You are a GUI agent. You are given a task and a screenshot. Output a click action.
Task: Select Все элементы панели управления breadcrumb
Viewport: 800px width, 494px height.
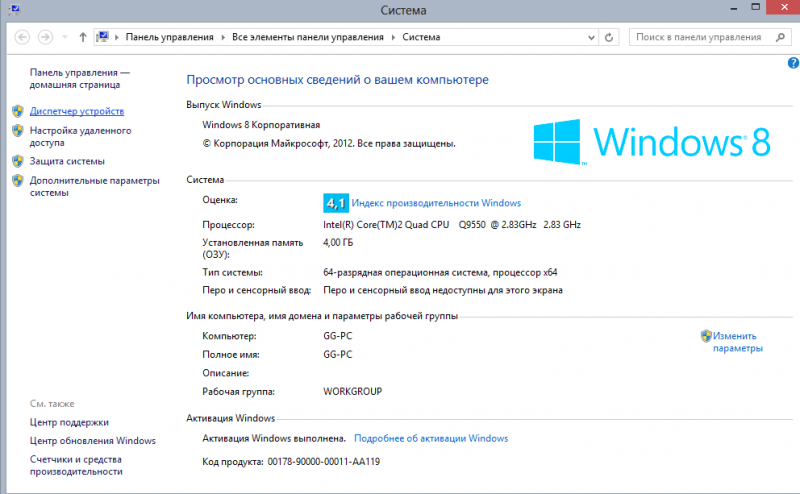pyautogui.click(x=308, y=37)
